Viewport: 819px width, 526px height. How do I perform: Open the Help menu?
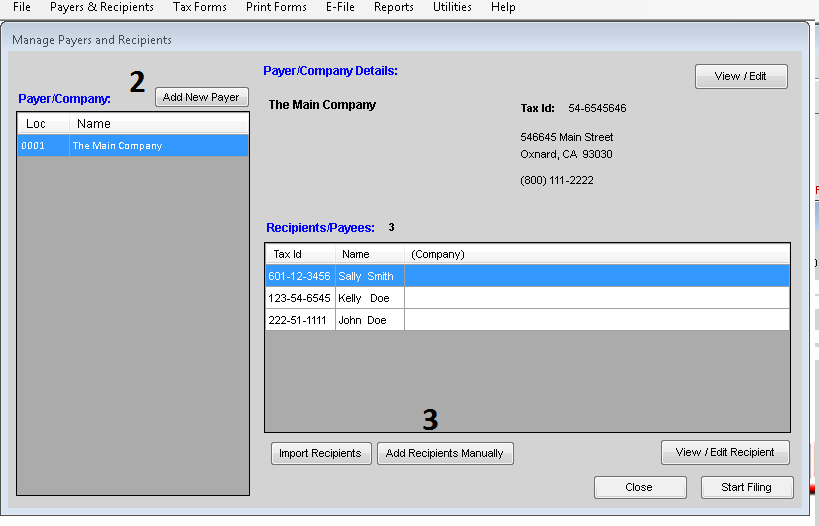[x=503, y=7]
